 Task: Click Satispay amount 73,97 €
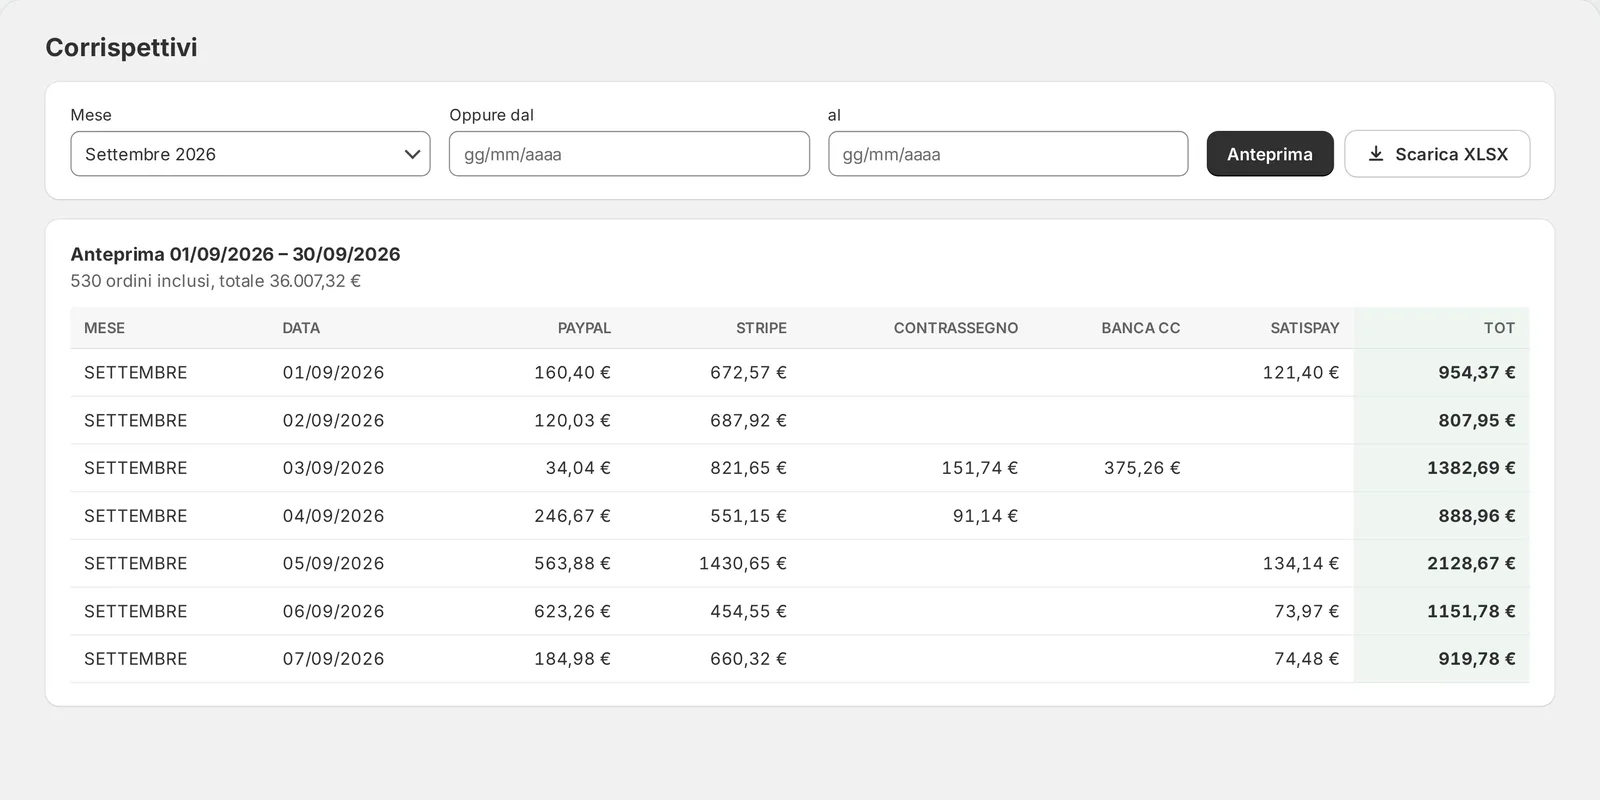tap(1307, 612)
